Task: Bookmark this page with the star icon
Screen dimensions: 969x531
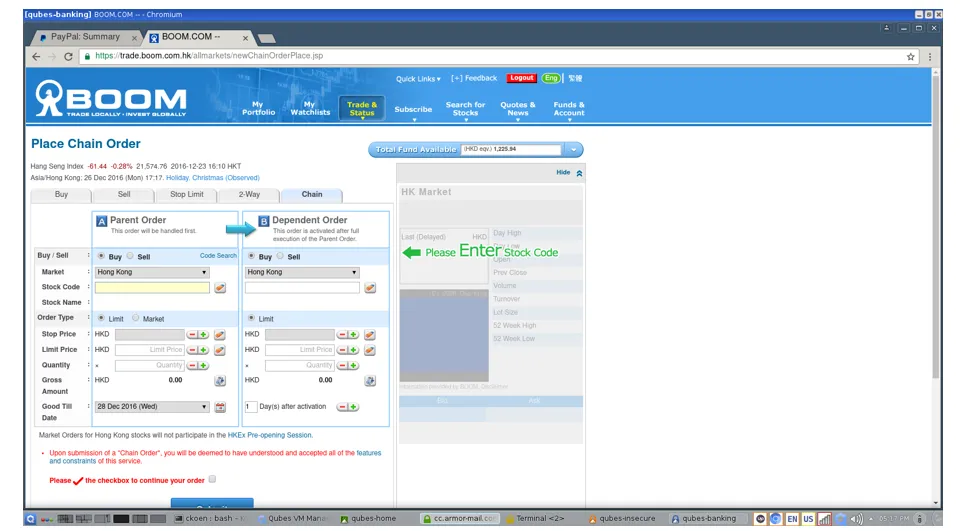Action: pos(910,56)
